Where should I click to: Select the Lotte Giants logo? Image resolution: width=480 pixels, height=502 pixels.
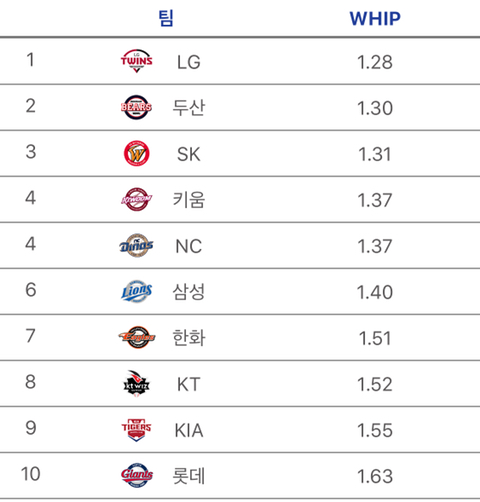point(137,475)
